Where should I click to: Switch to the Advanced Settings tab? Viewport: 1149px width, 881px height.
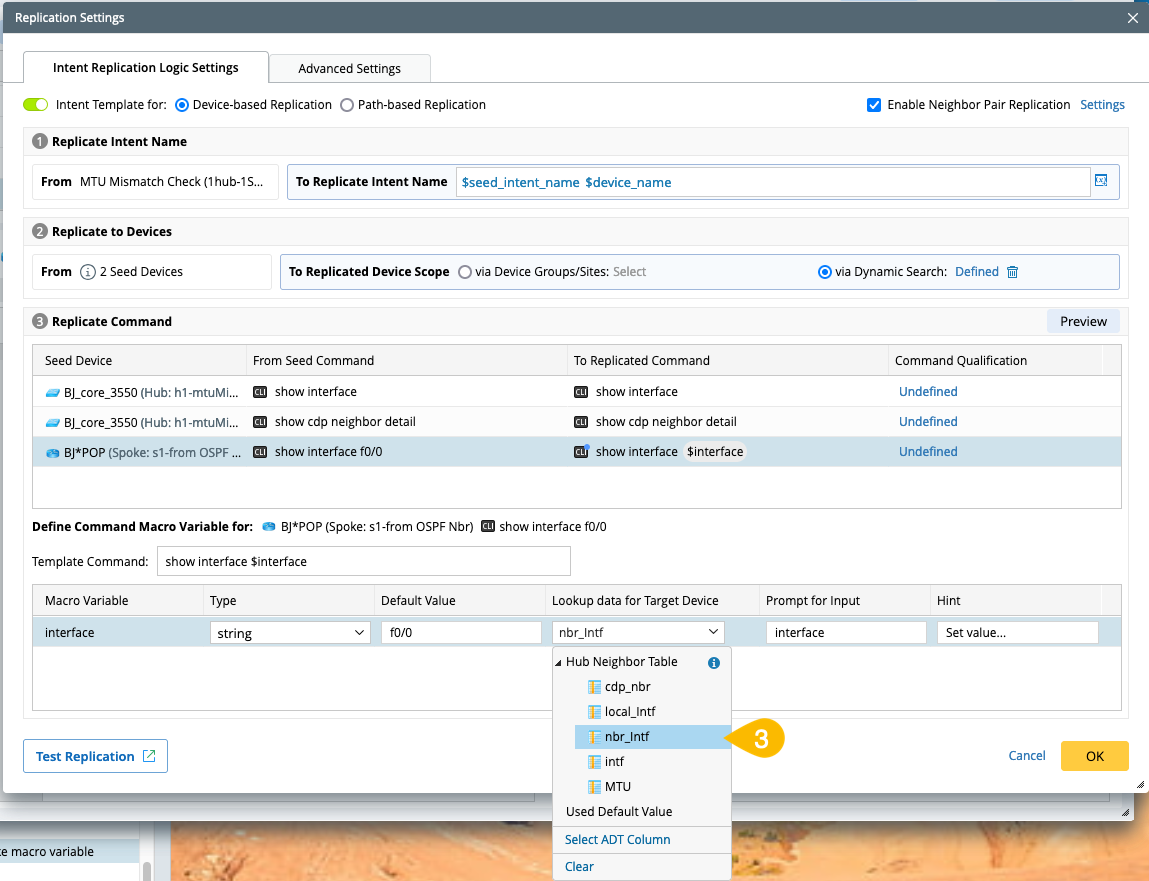pos(349,69)
